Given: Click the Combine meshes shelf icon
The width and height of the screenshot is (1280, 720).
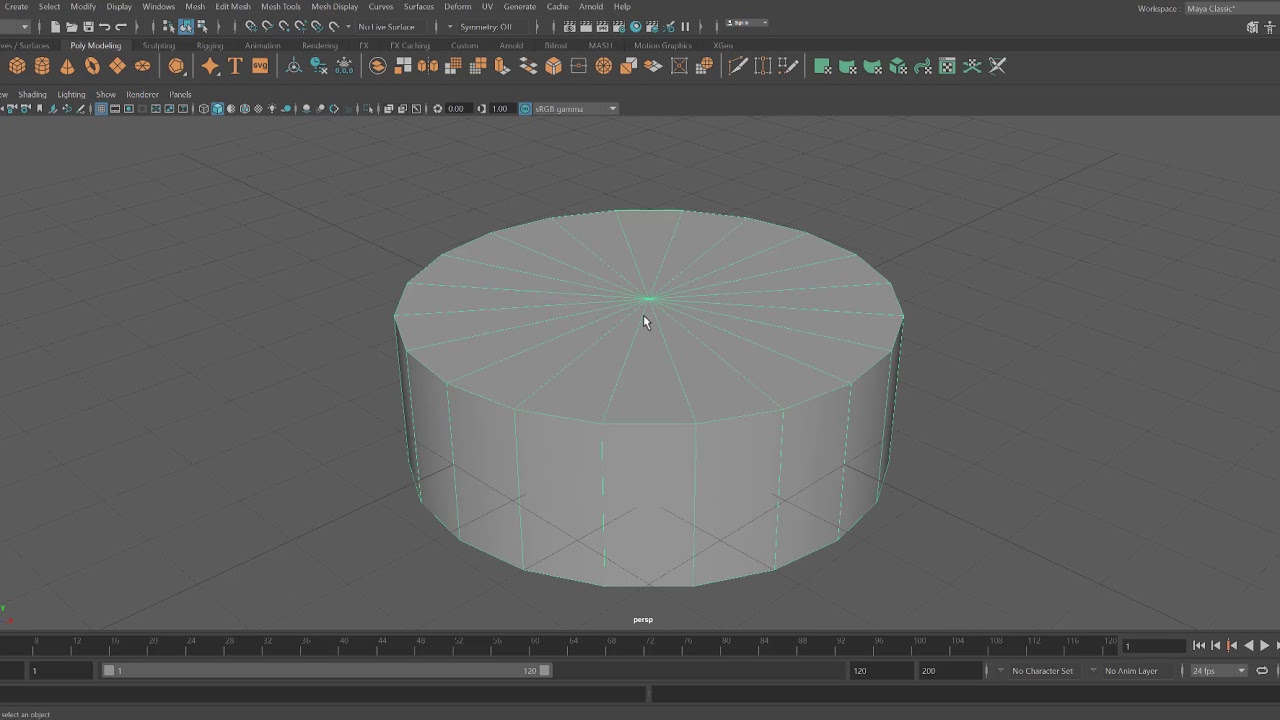Looking at the screenshot, I should [x=378, y=66].
